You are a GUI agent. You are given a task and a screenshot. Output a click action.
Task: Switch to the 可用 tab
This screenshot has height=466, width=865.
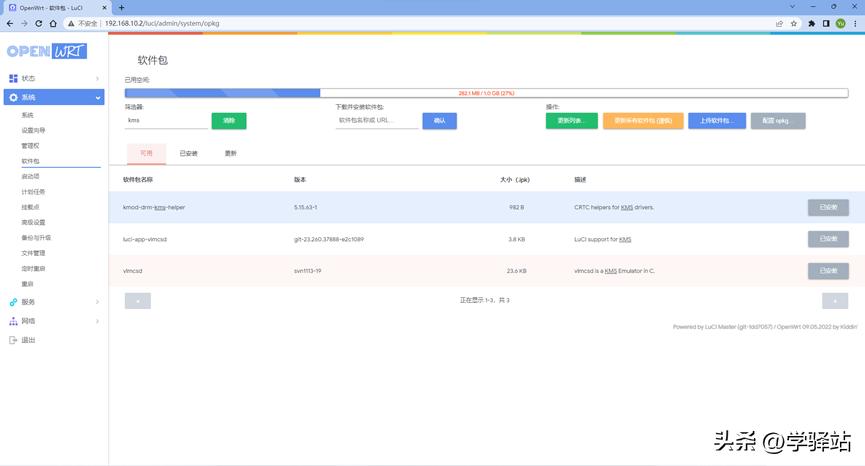146,153
